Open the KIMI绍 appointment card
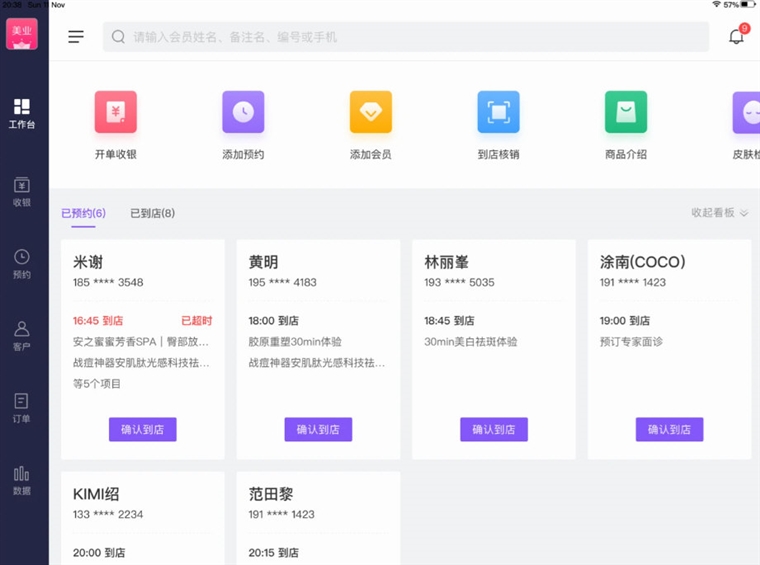 (142, 518)
